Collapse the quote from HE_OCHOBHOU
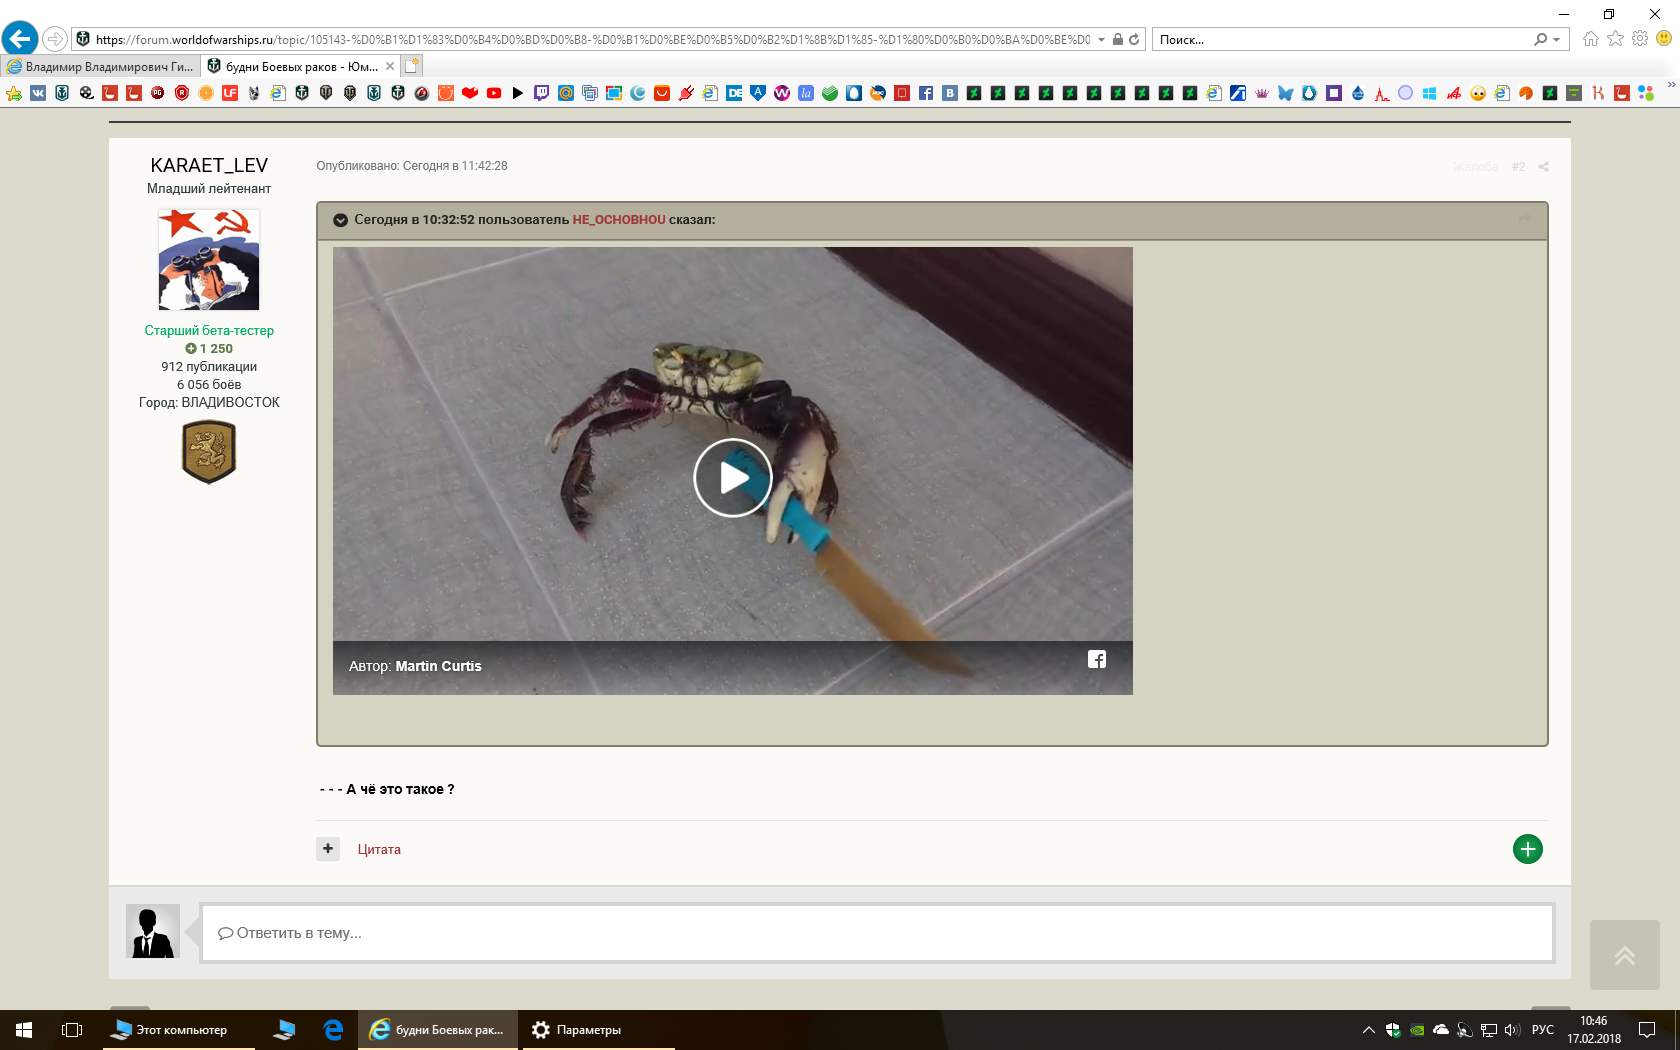This screenshot has width=1680, height=1050. [340, 220]
